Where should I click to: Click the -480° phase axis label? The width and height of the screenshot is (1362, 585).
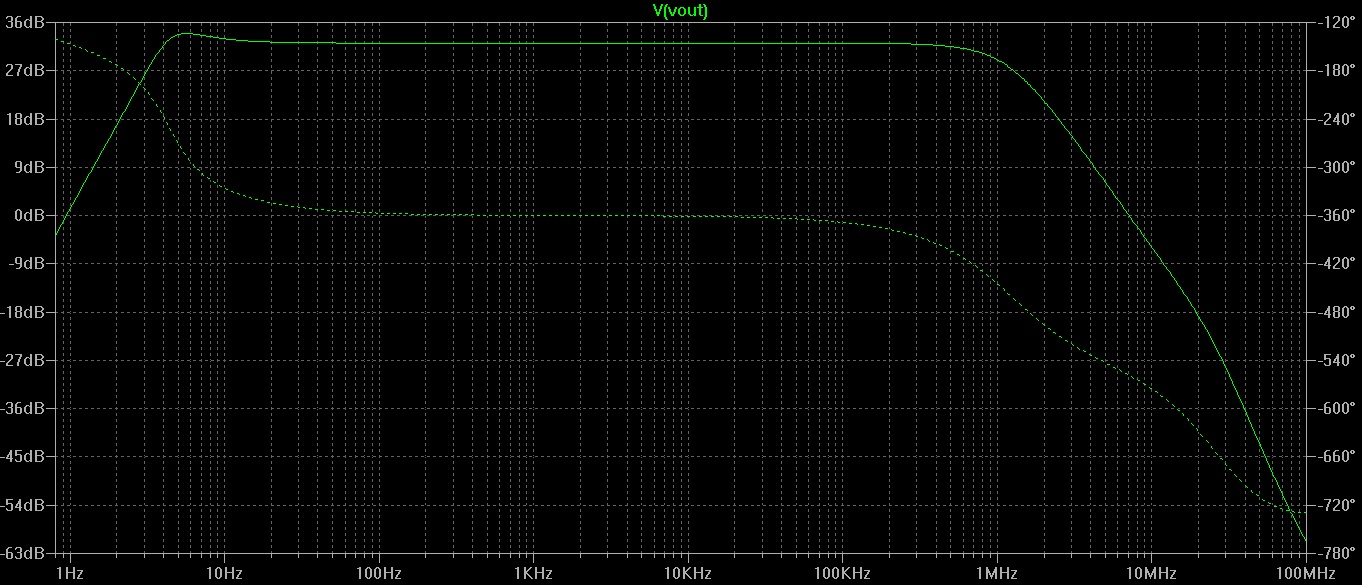click(1337, 312)
